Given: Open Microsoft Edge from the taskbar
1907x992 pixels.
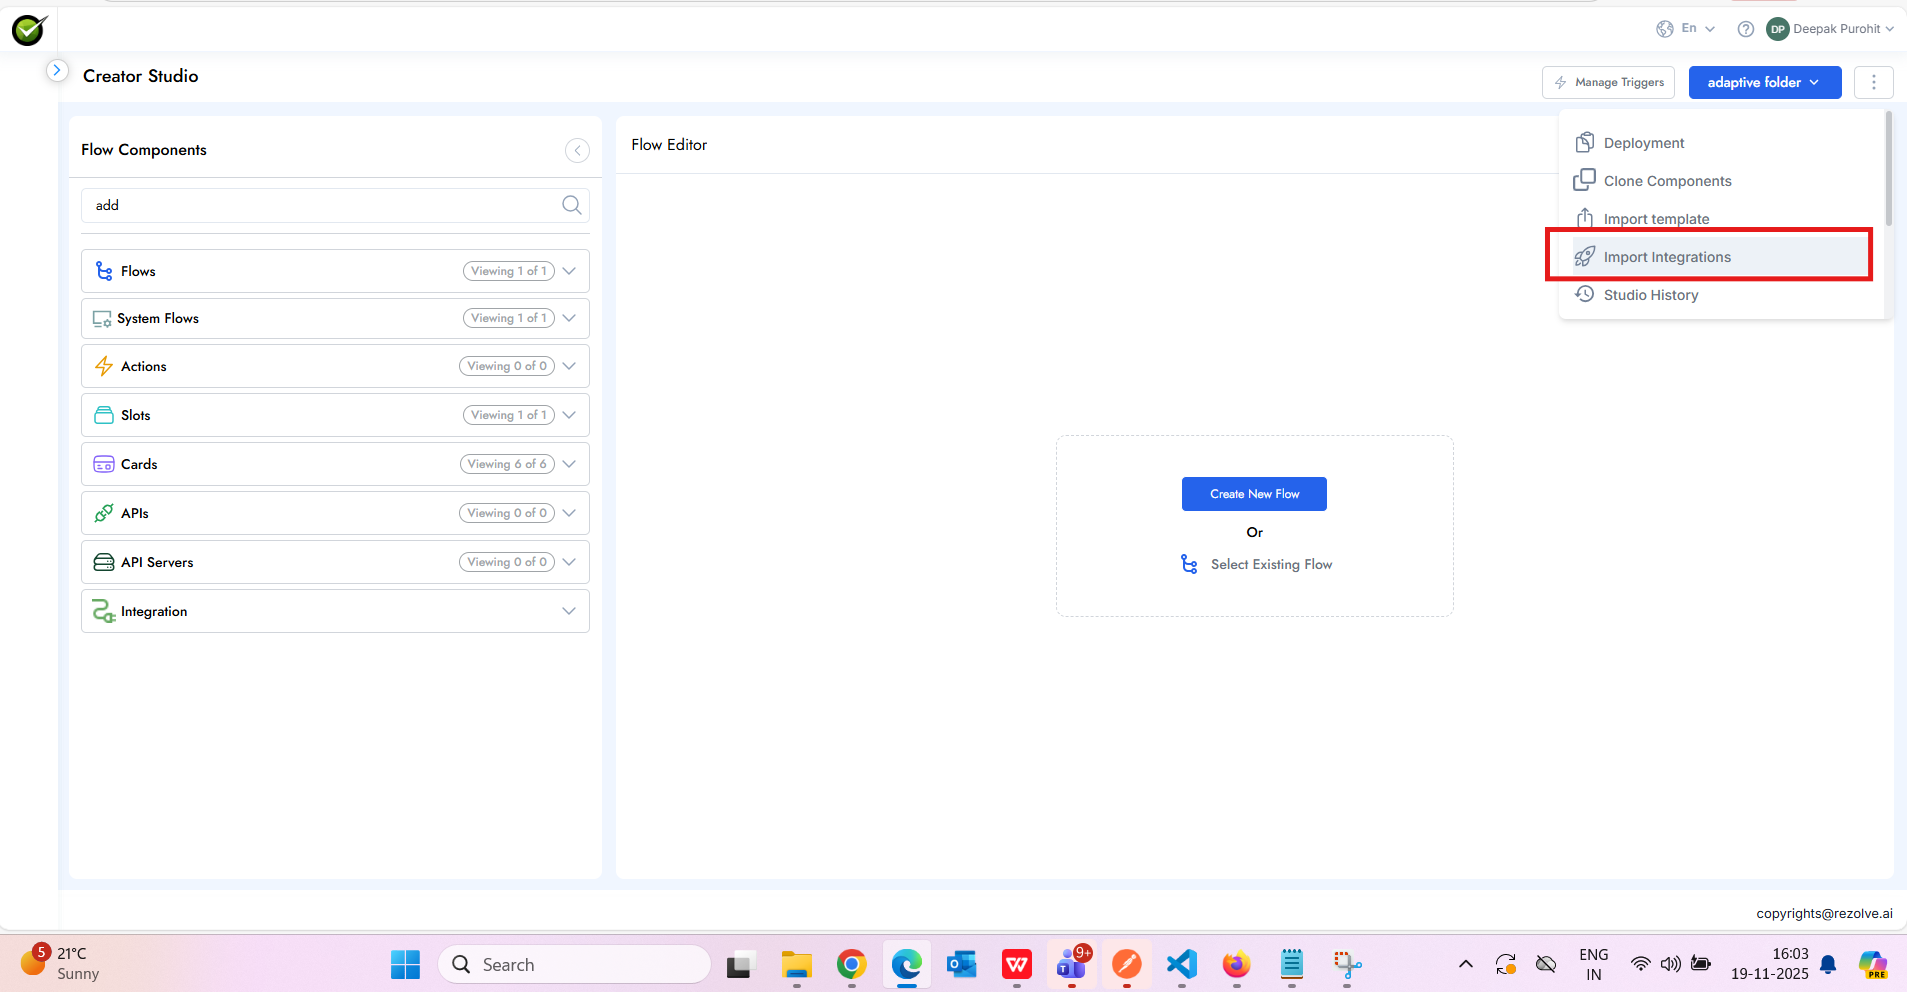Looking at the screenshot, I should click(x=905, y=964).
